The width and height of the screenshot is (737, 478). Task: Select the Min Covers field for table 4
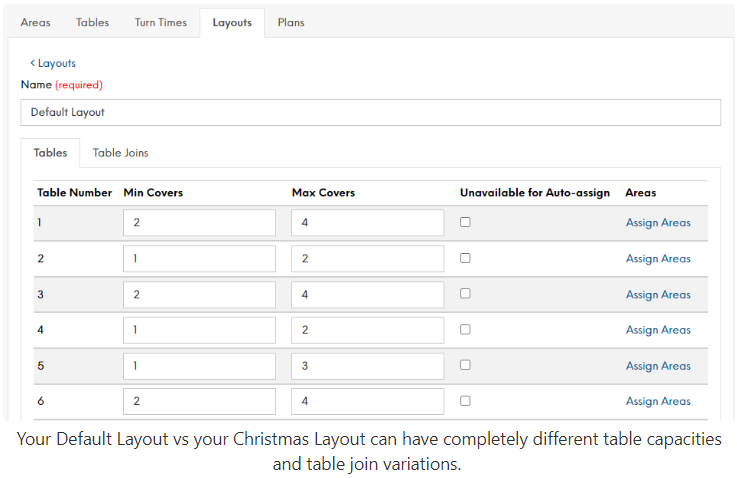click(199, 330)
